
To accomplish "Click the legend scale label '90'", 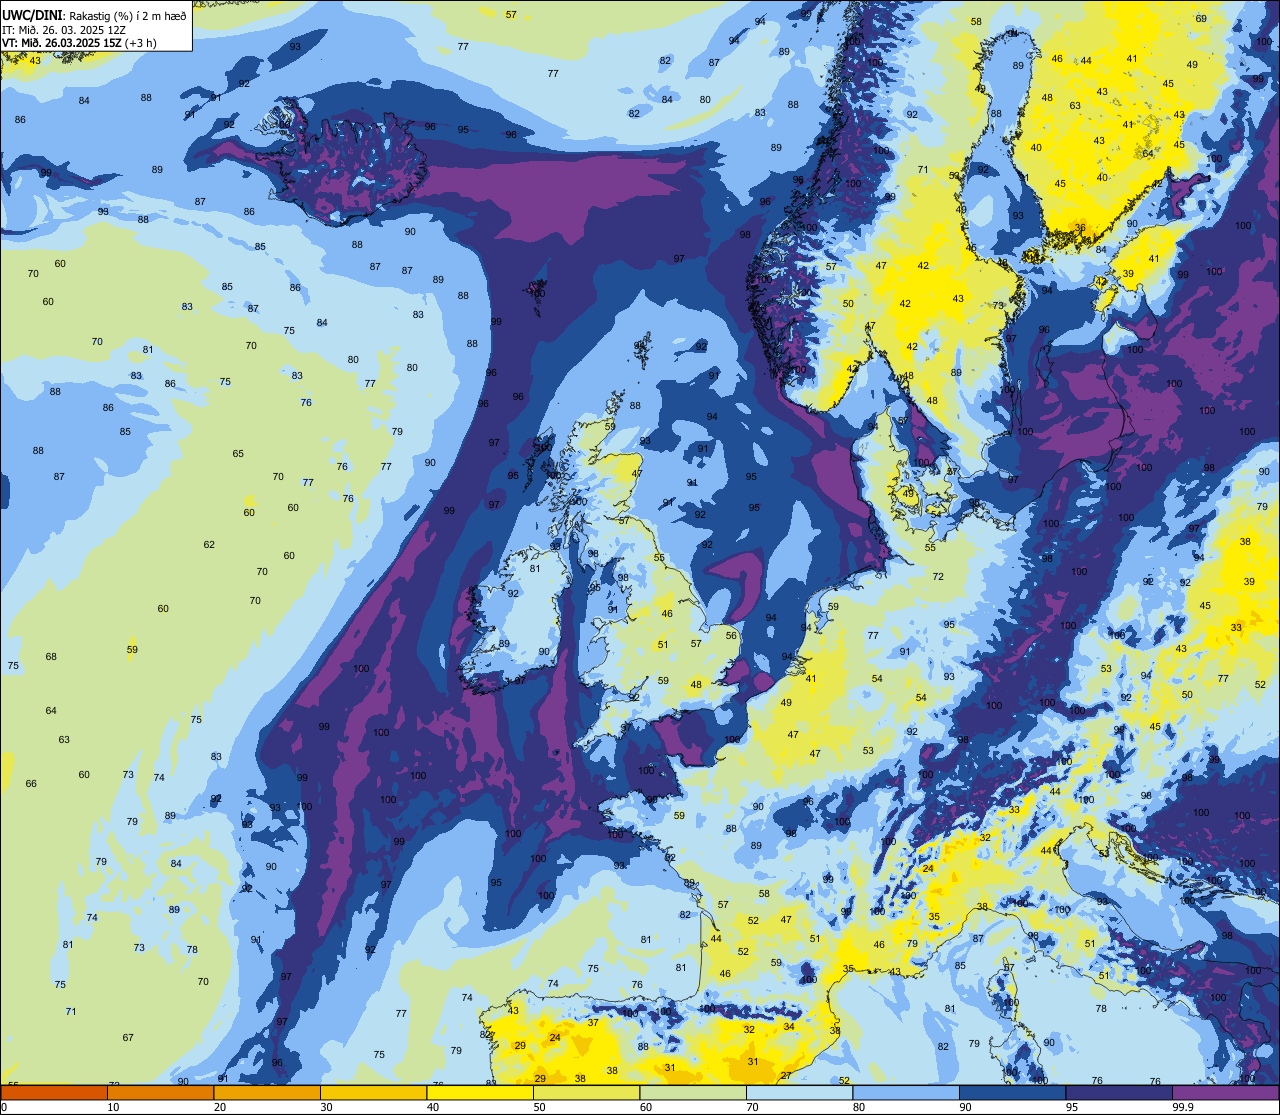I will pos(965,1106).
